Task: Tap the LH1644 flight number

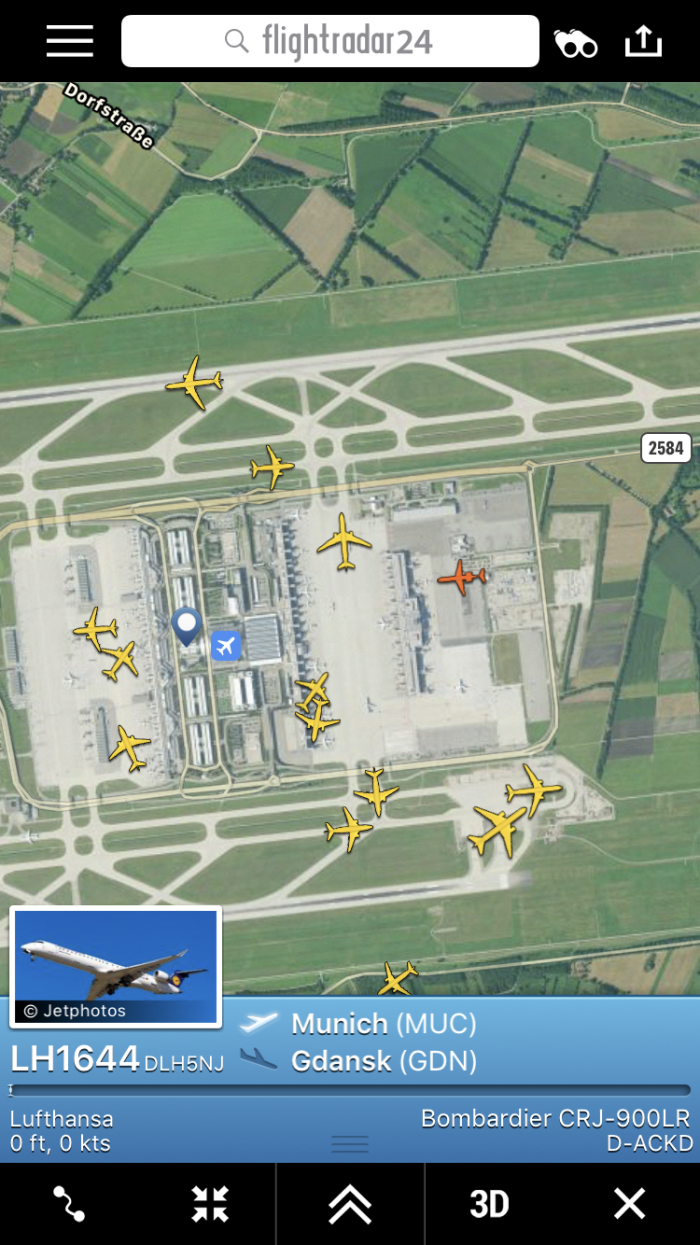Action: (x=75, y=1059)
